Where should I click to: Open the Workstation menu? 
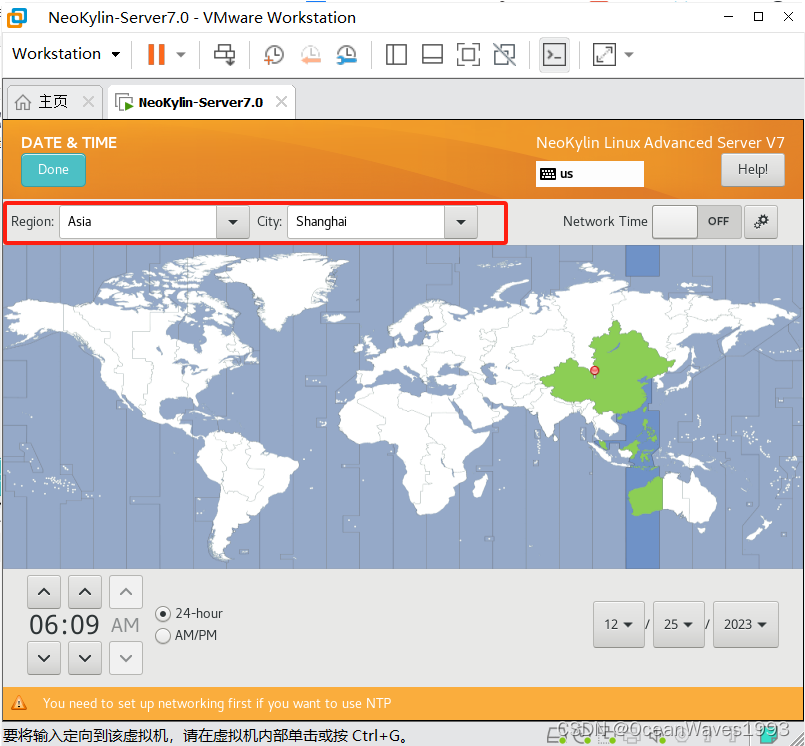click(x=66, y=54)
